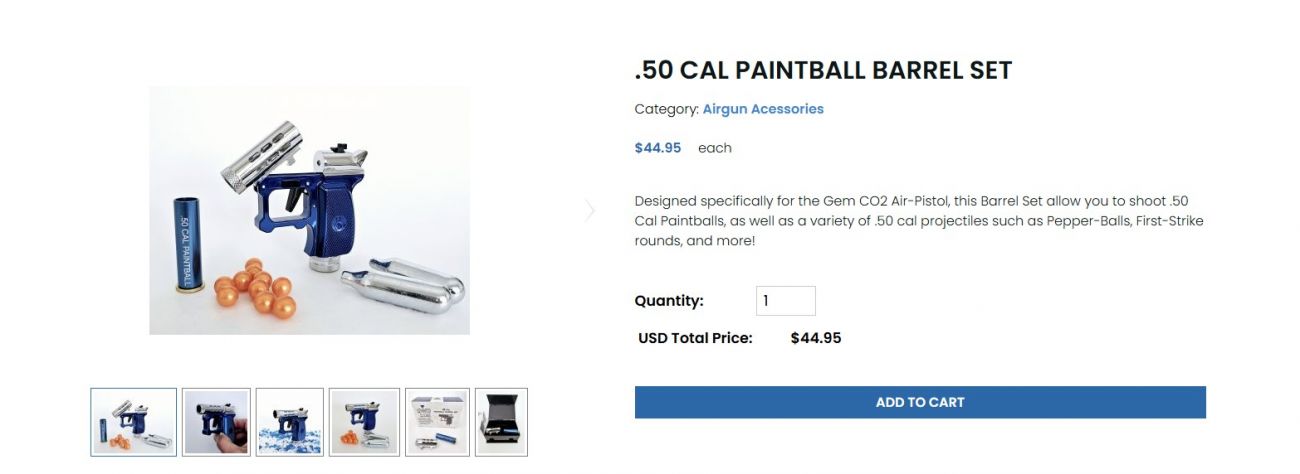Viewport: 1300px width, 474px height.
Task: Select the thumbnail of hand holding pistol
Action: point(216,422)
